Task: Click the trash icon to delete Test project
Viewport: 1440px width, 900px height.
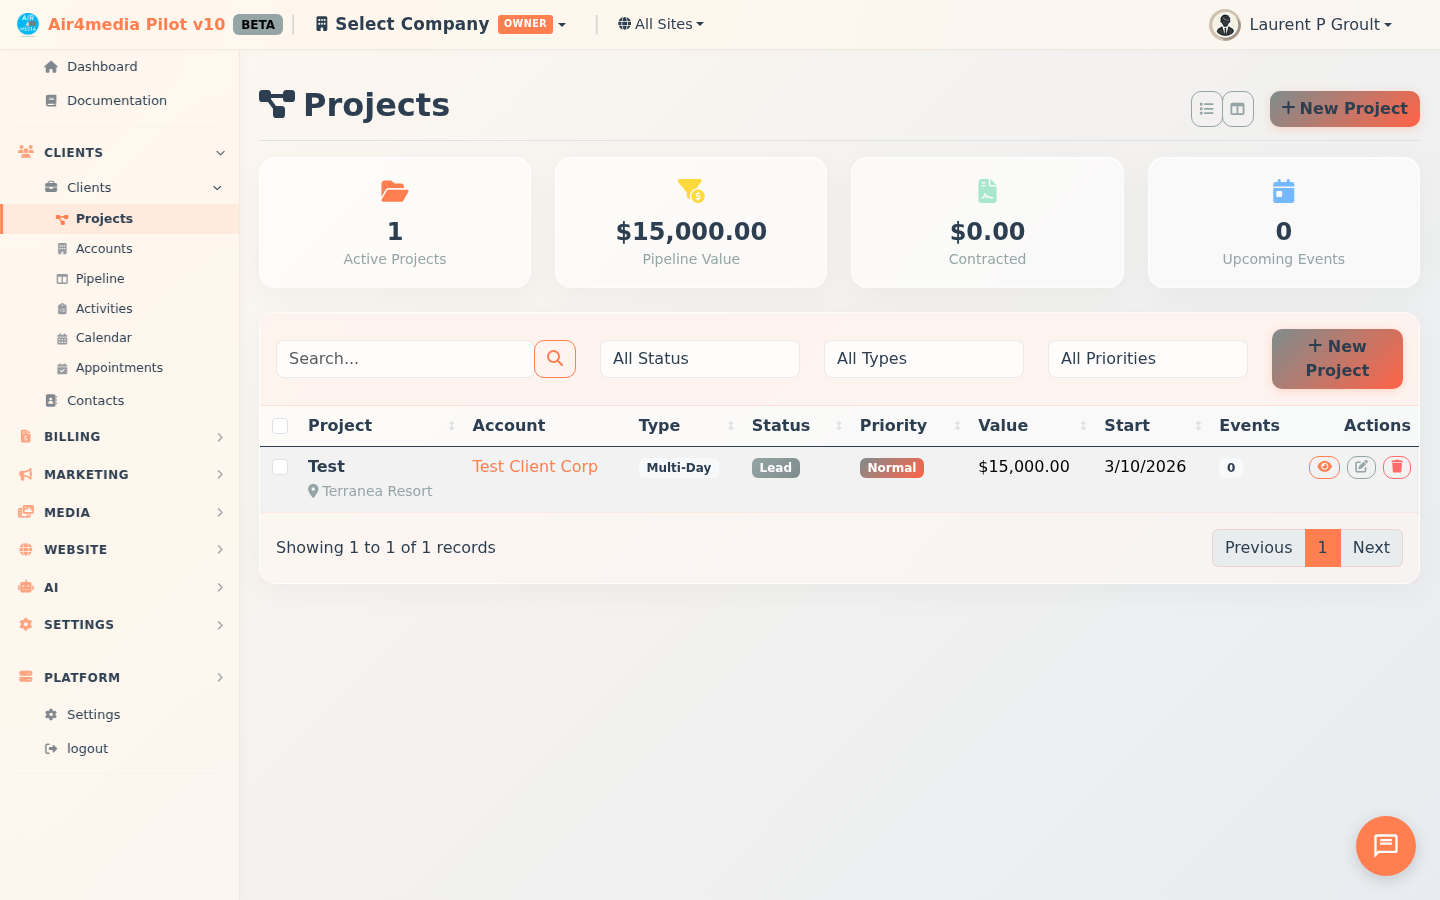Action: tap(1397, 467)
